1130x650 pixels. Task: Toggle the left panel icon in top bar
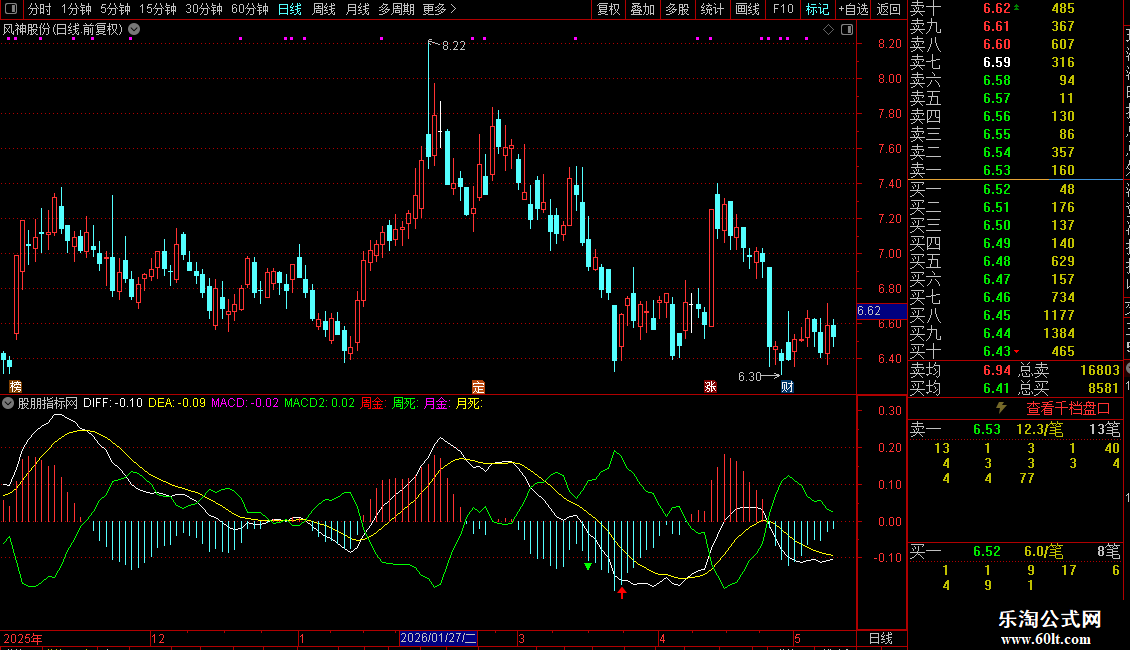(x=12, y=9)
